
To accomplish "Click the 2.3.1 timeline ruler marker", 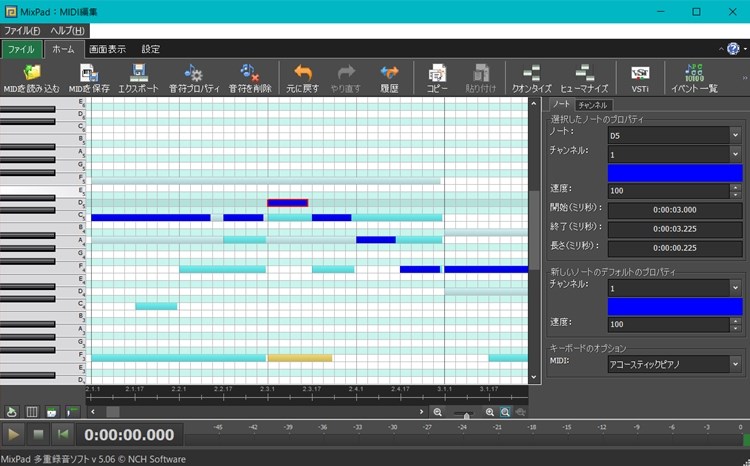I will coord(267,389).
